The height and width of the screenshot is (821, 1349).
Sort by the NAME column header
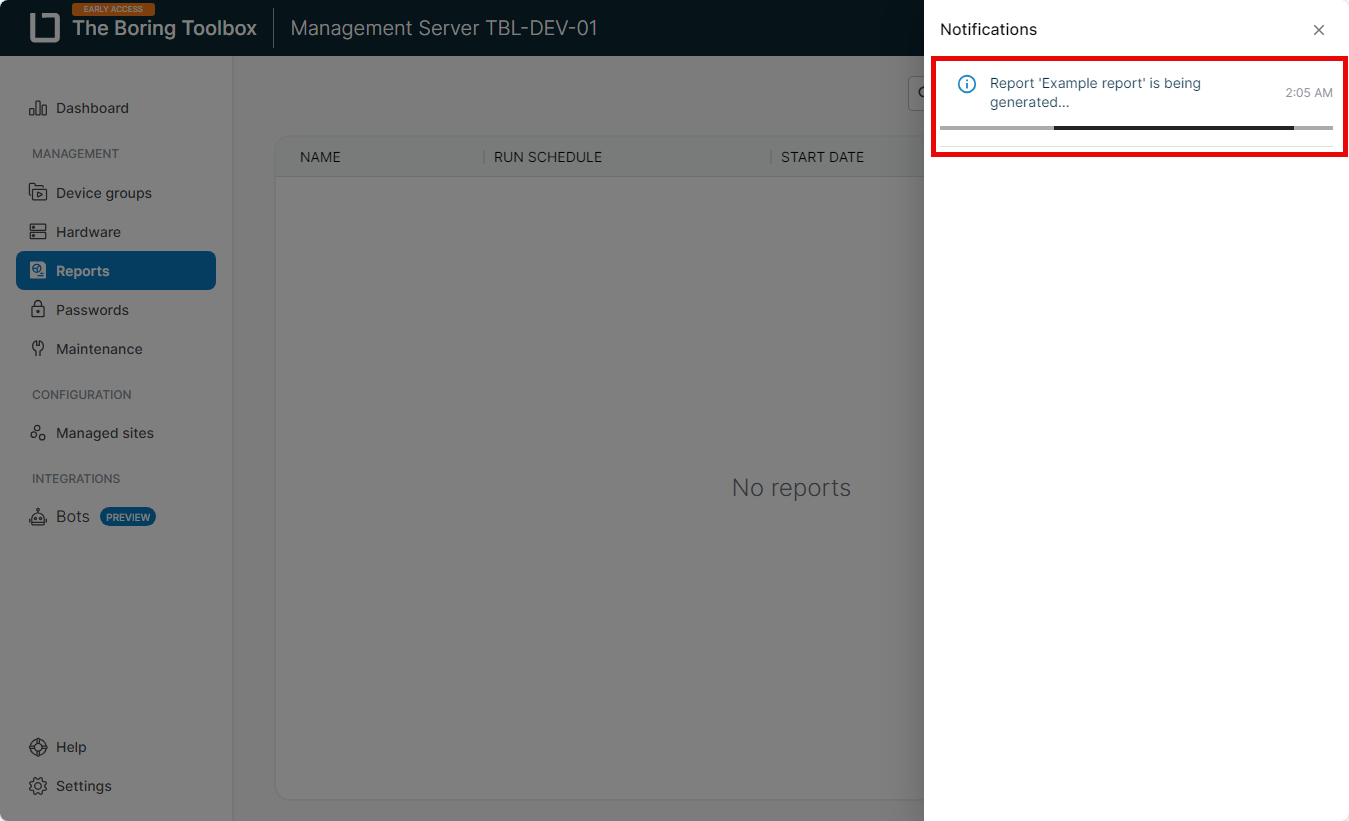coord(320,157)
